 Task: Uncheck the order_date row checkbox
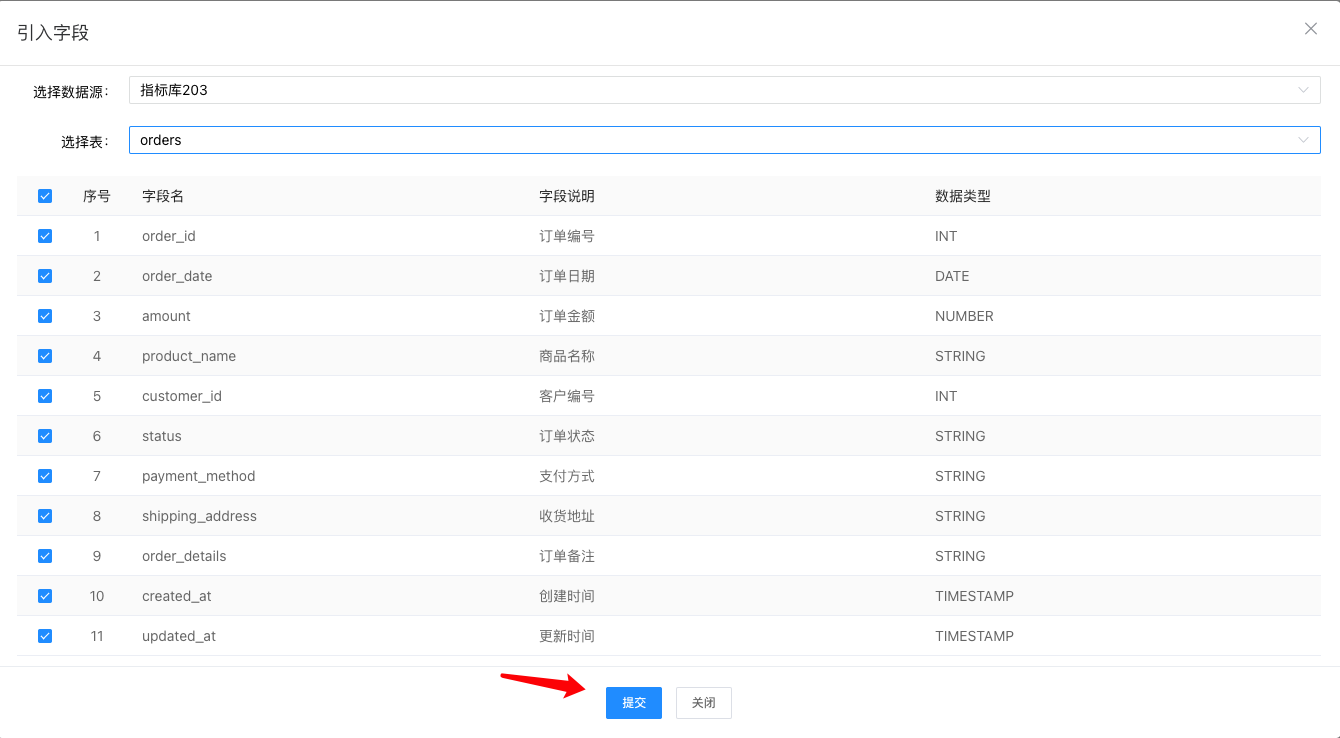45,276
